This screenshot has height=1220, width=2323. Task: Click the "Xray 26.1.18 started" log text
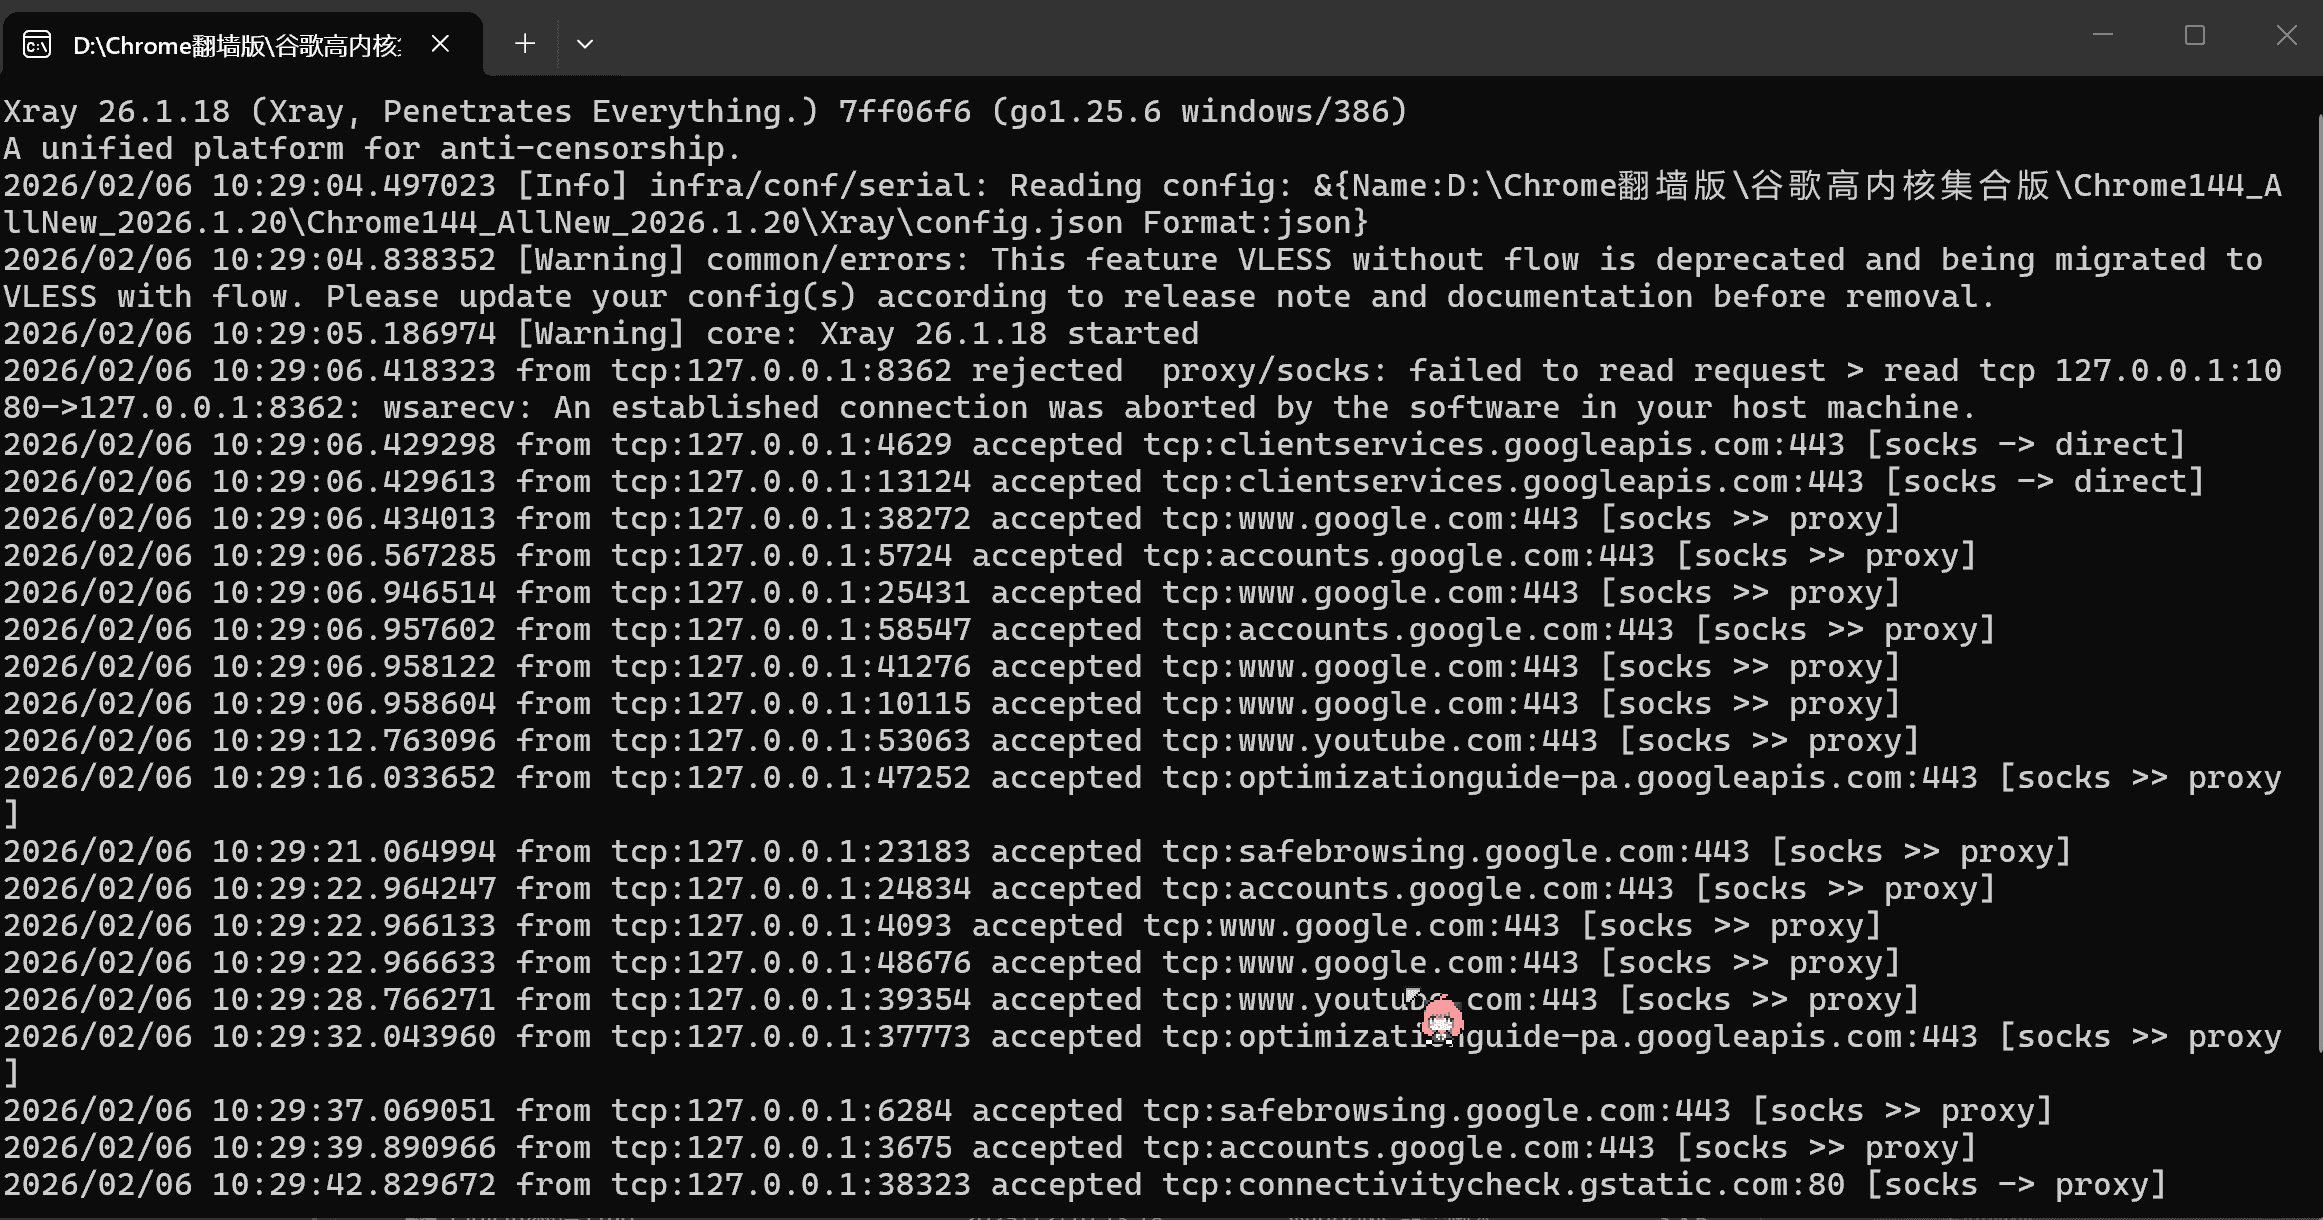click(x=1008, y=334)
